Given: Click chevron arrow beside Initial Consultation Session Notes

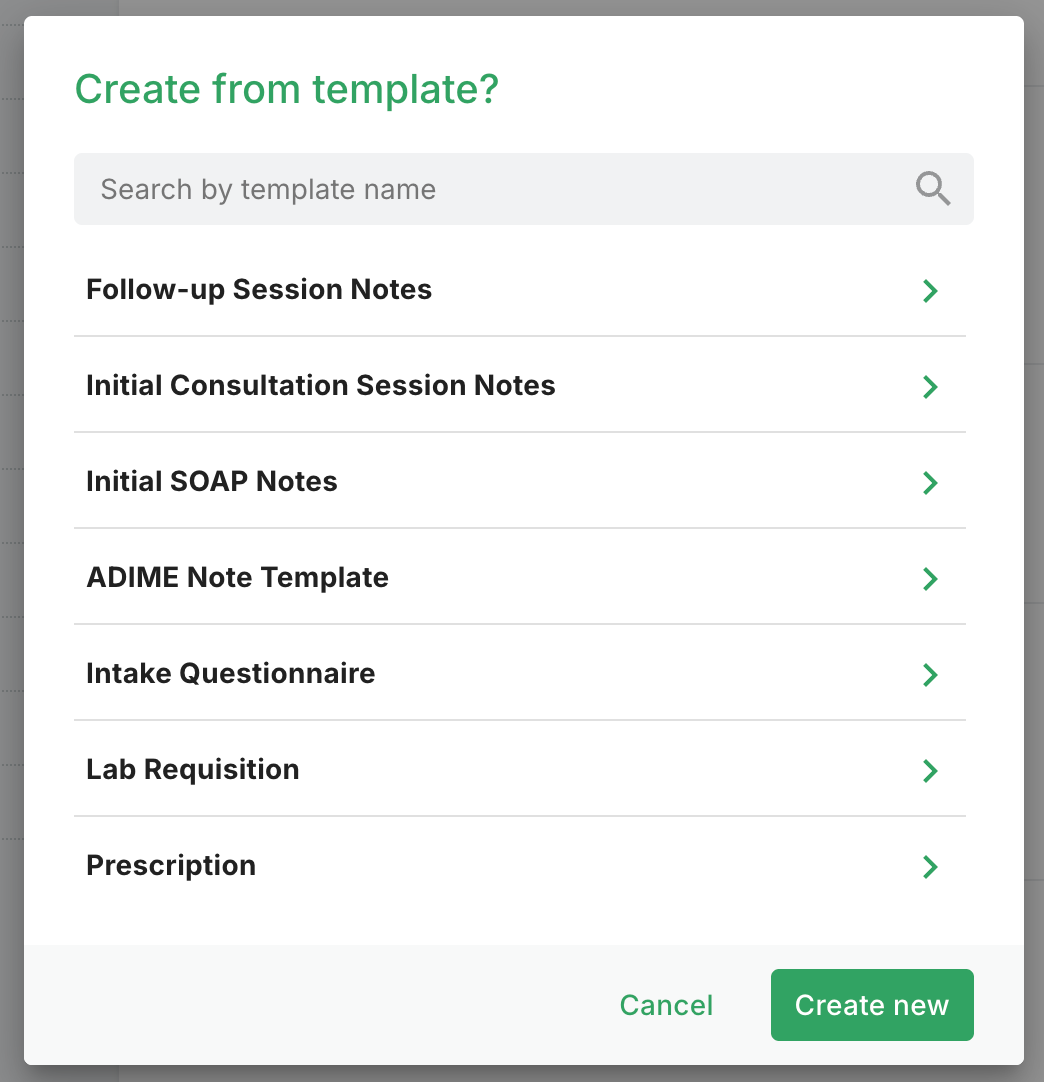Looking at the screenshot, I should (x=930, y=387).
